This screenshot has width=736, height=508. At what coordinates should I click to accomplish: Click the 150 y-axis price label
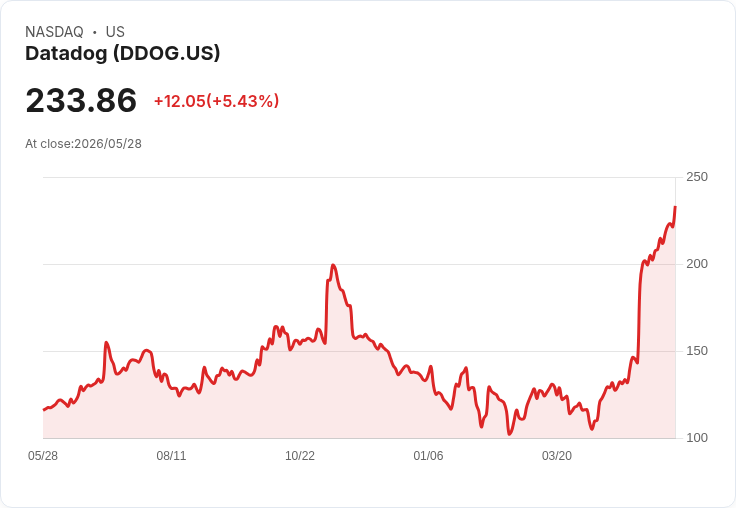pos(697,351)
